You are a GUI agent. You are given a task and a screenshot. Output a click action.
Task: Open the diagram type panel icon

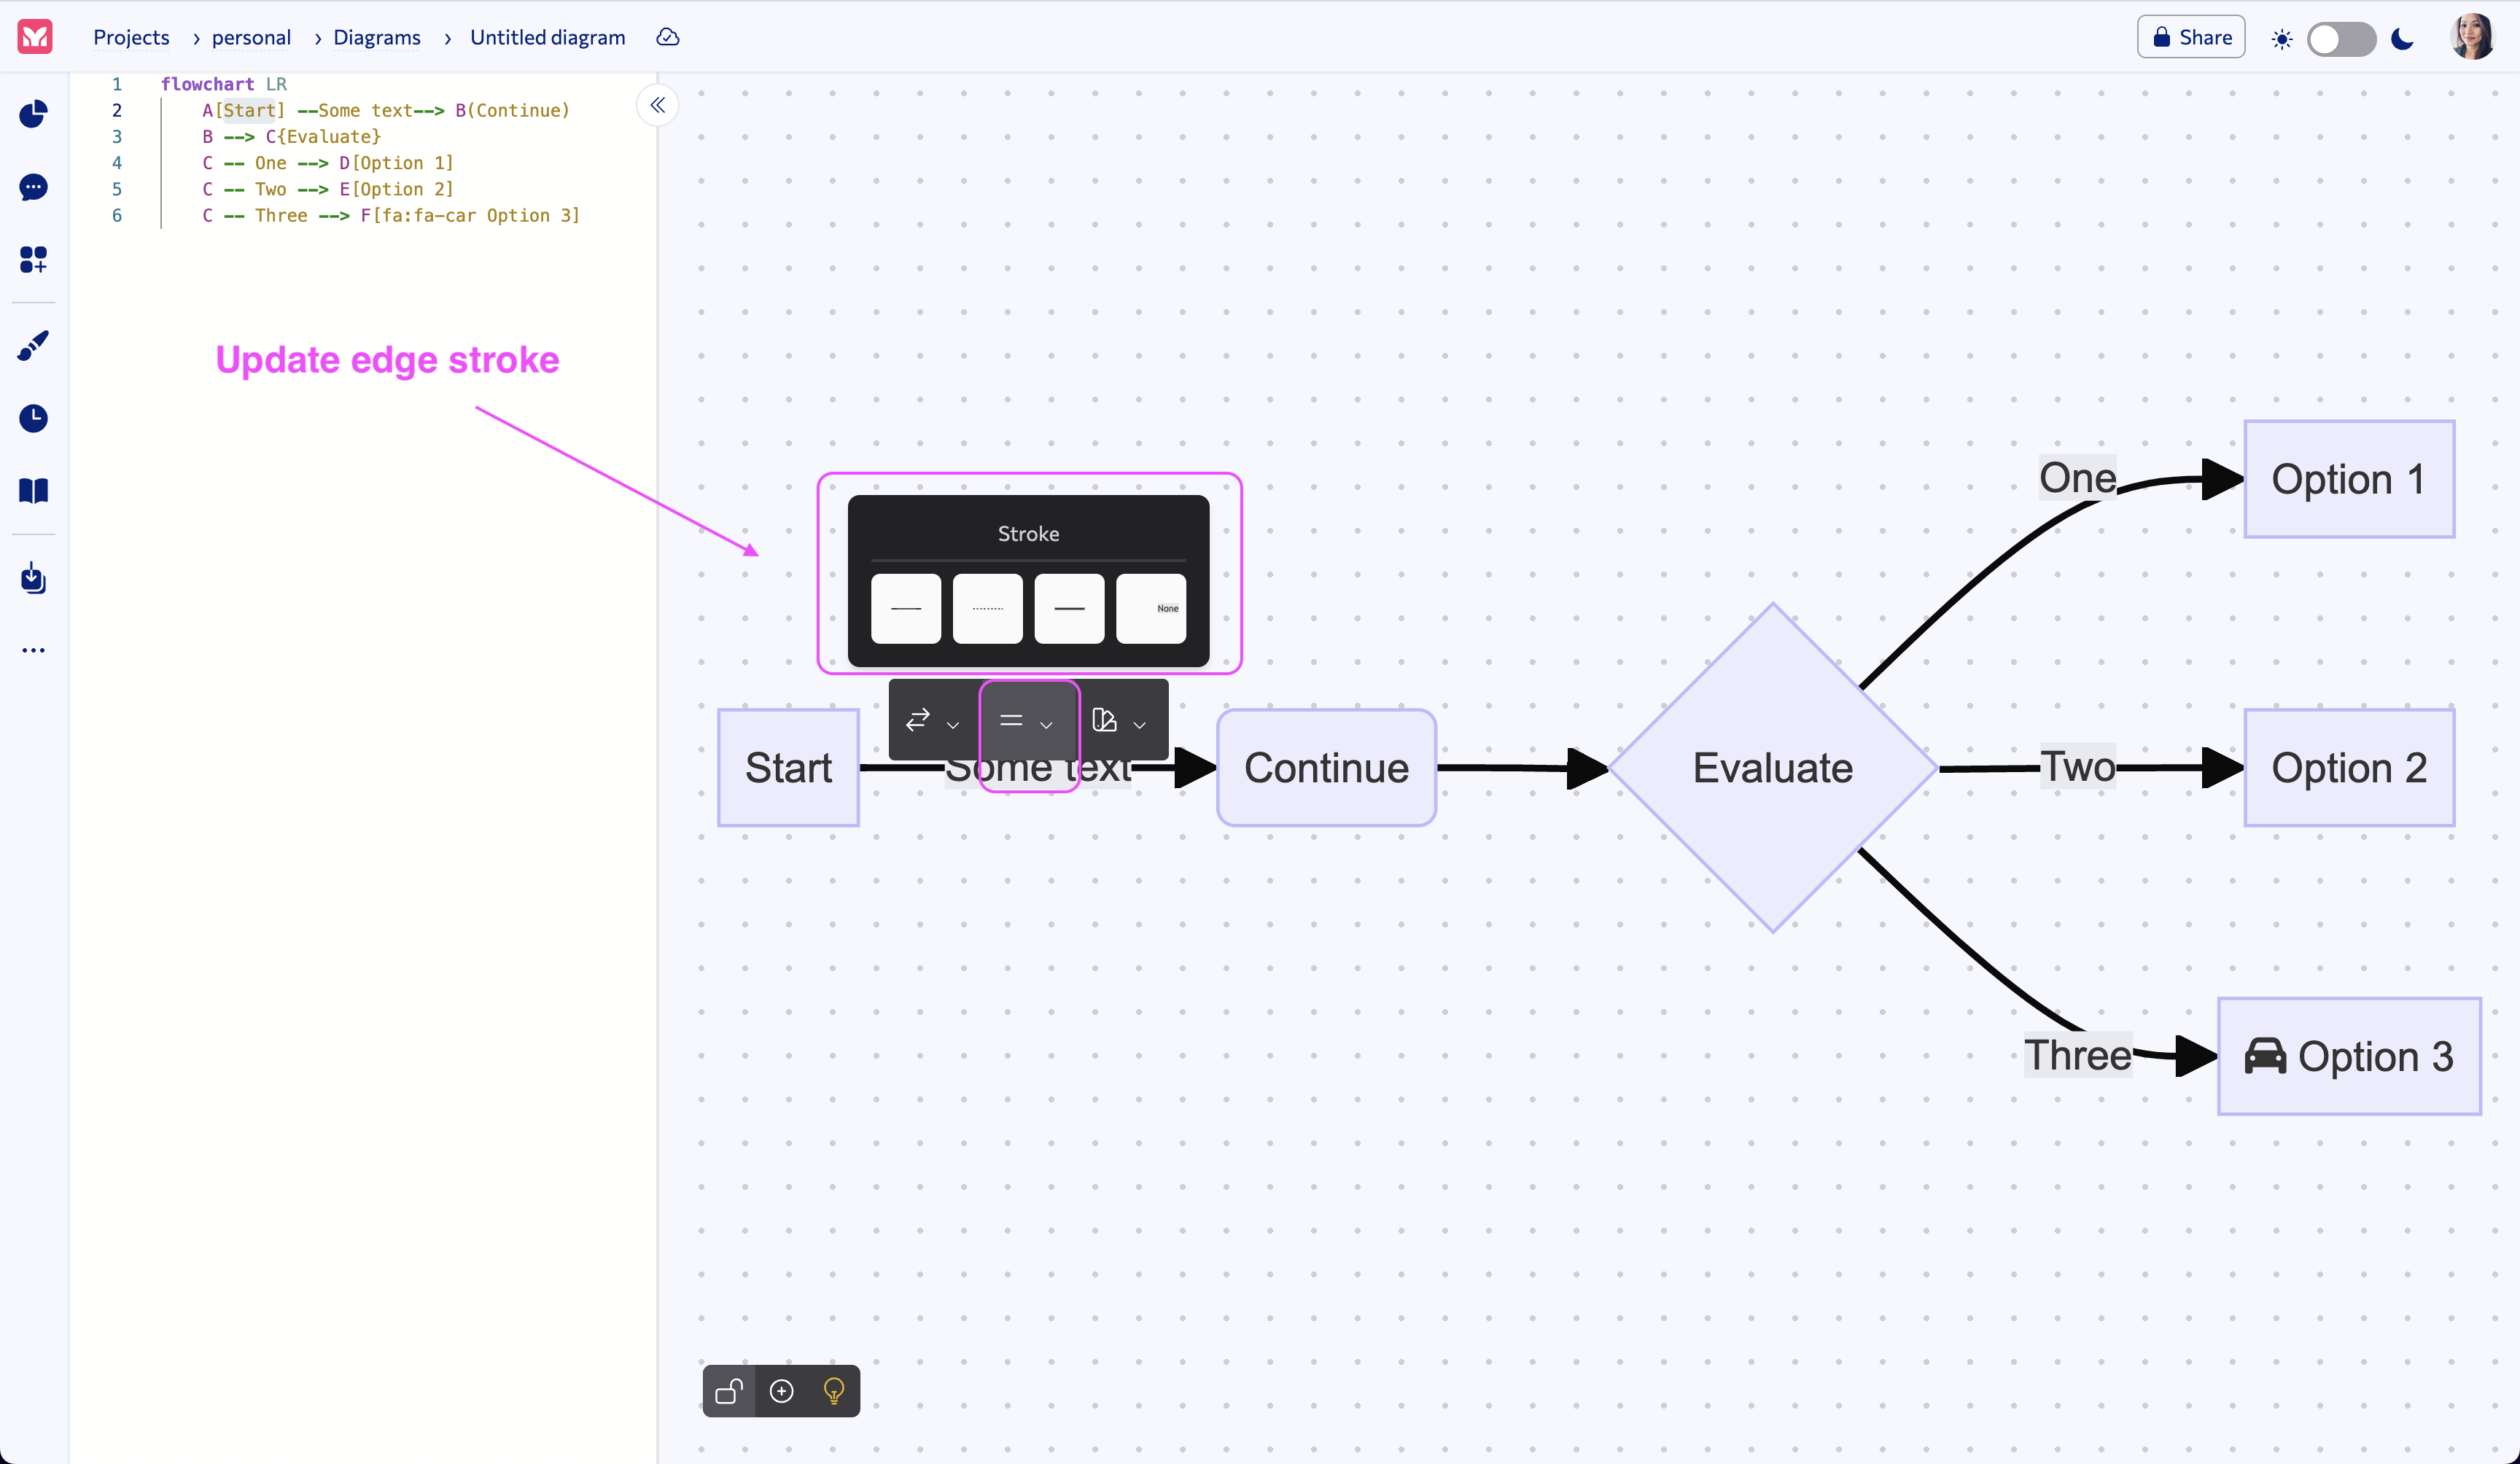tap(34, 114)
